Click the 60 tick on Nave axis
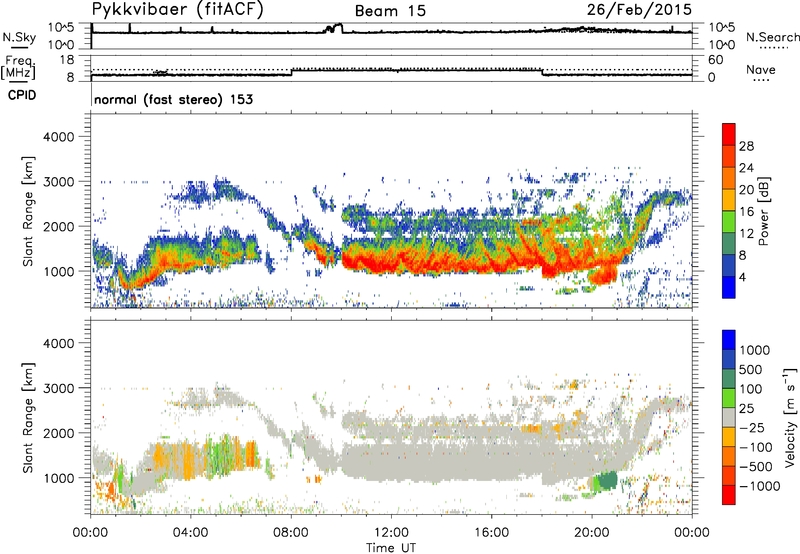Viewport: 800px width, 554px height. 715,60
